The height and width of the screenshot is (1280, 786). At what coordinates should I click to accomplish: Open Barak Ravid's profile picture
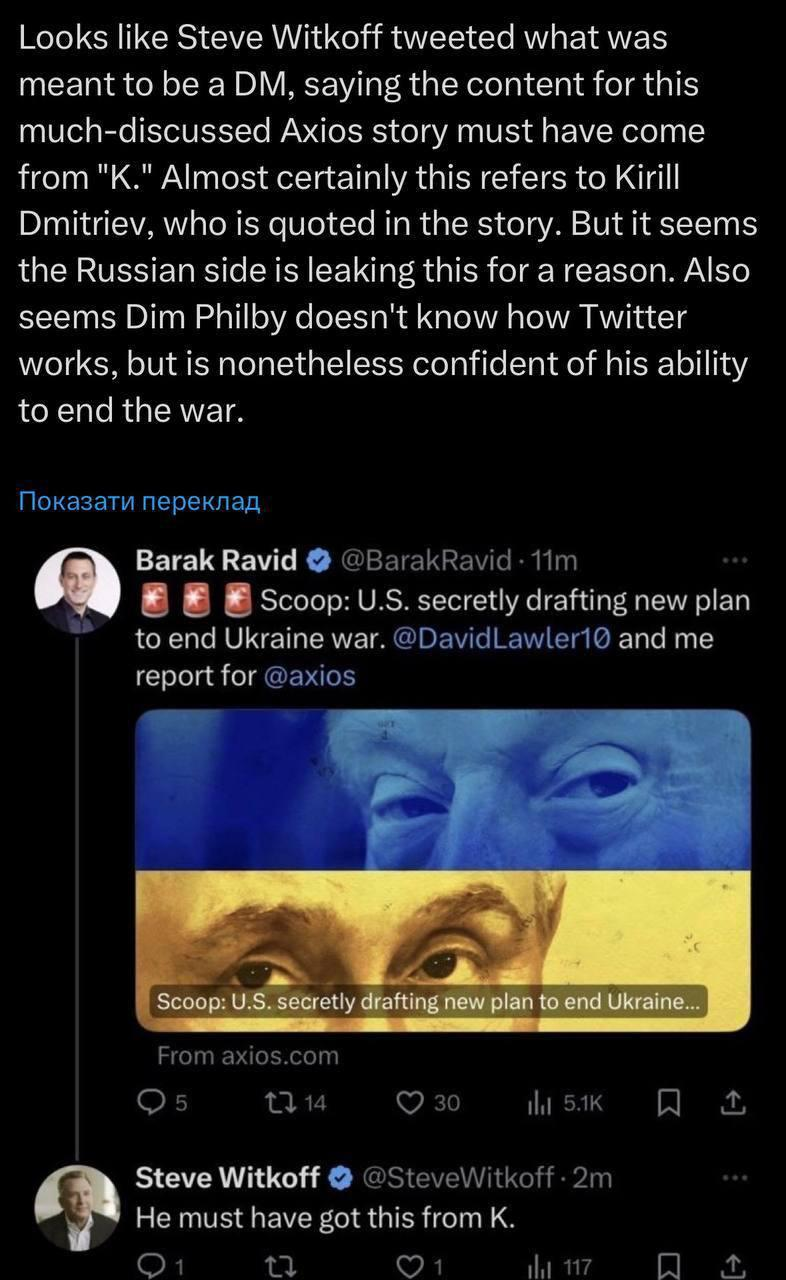[77, 590]
